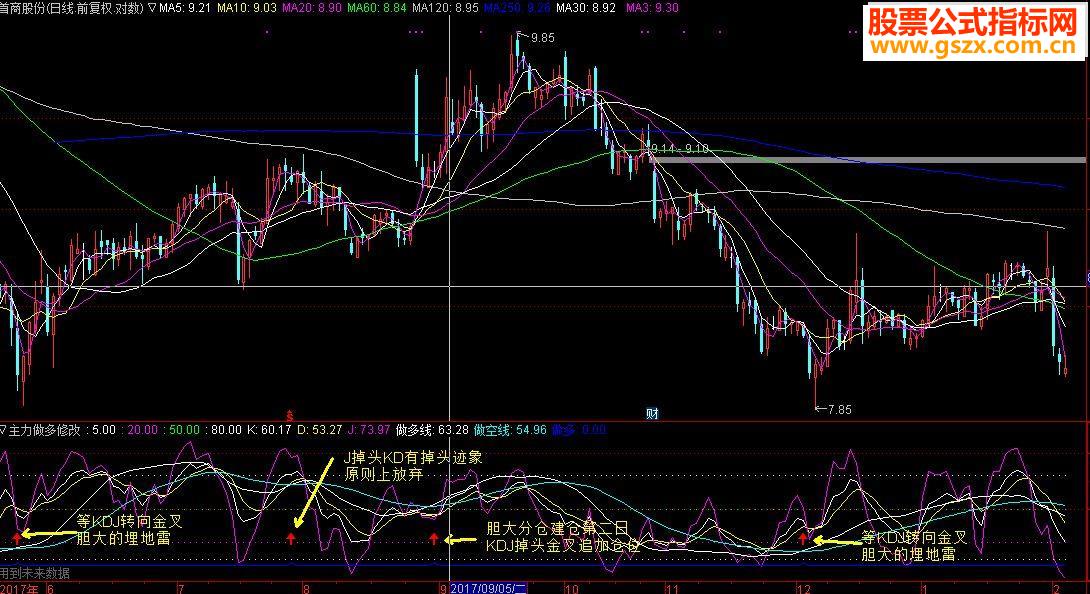1090x594 pixels.
Task: Select the MA120: 8.95 label
Action: point(445,8)
